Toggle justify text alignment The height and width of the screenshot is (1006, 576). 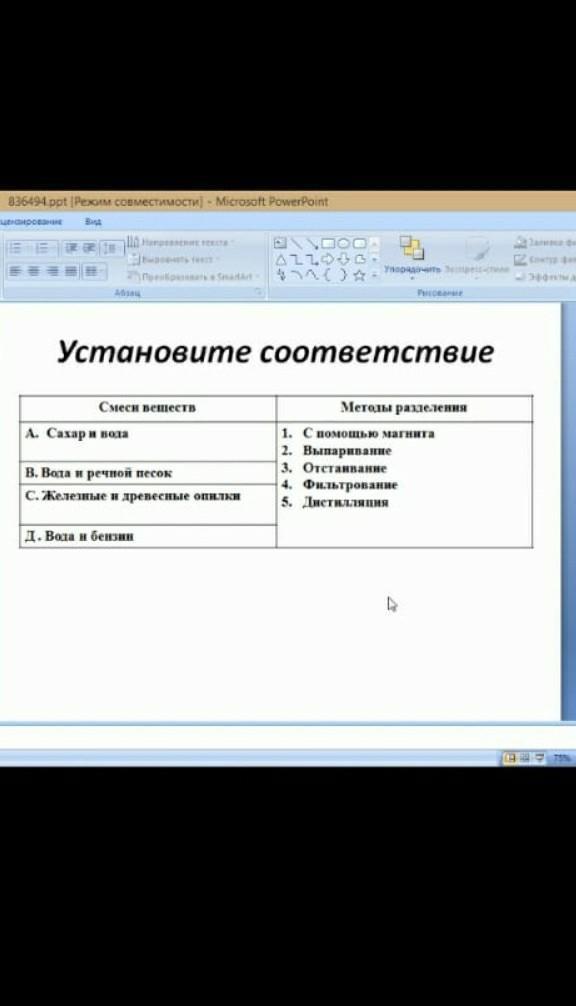[71, 271]
